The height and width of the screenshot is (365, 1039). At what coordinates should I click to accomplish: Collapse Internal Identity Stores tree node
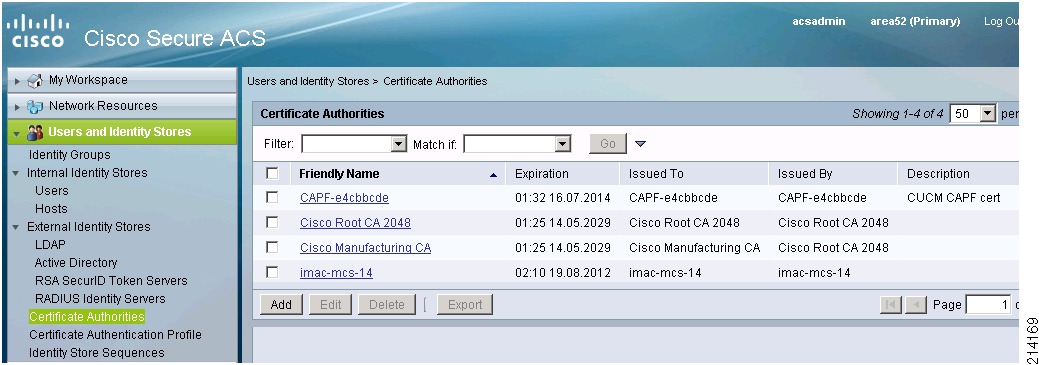pos(16,173)
